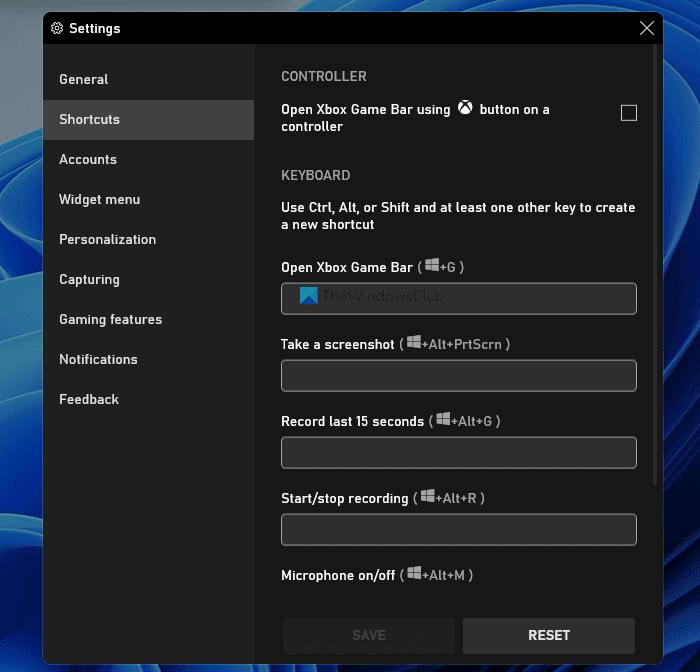Click the RESET button
700x672 pixels.
point(549,635)
